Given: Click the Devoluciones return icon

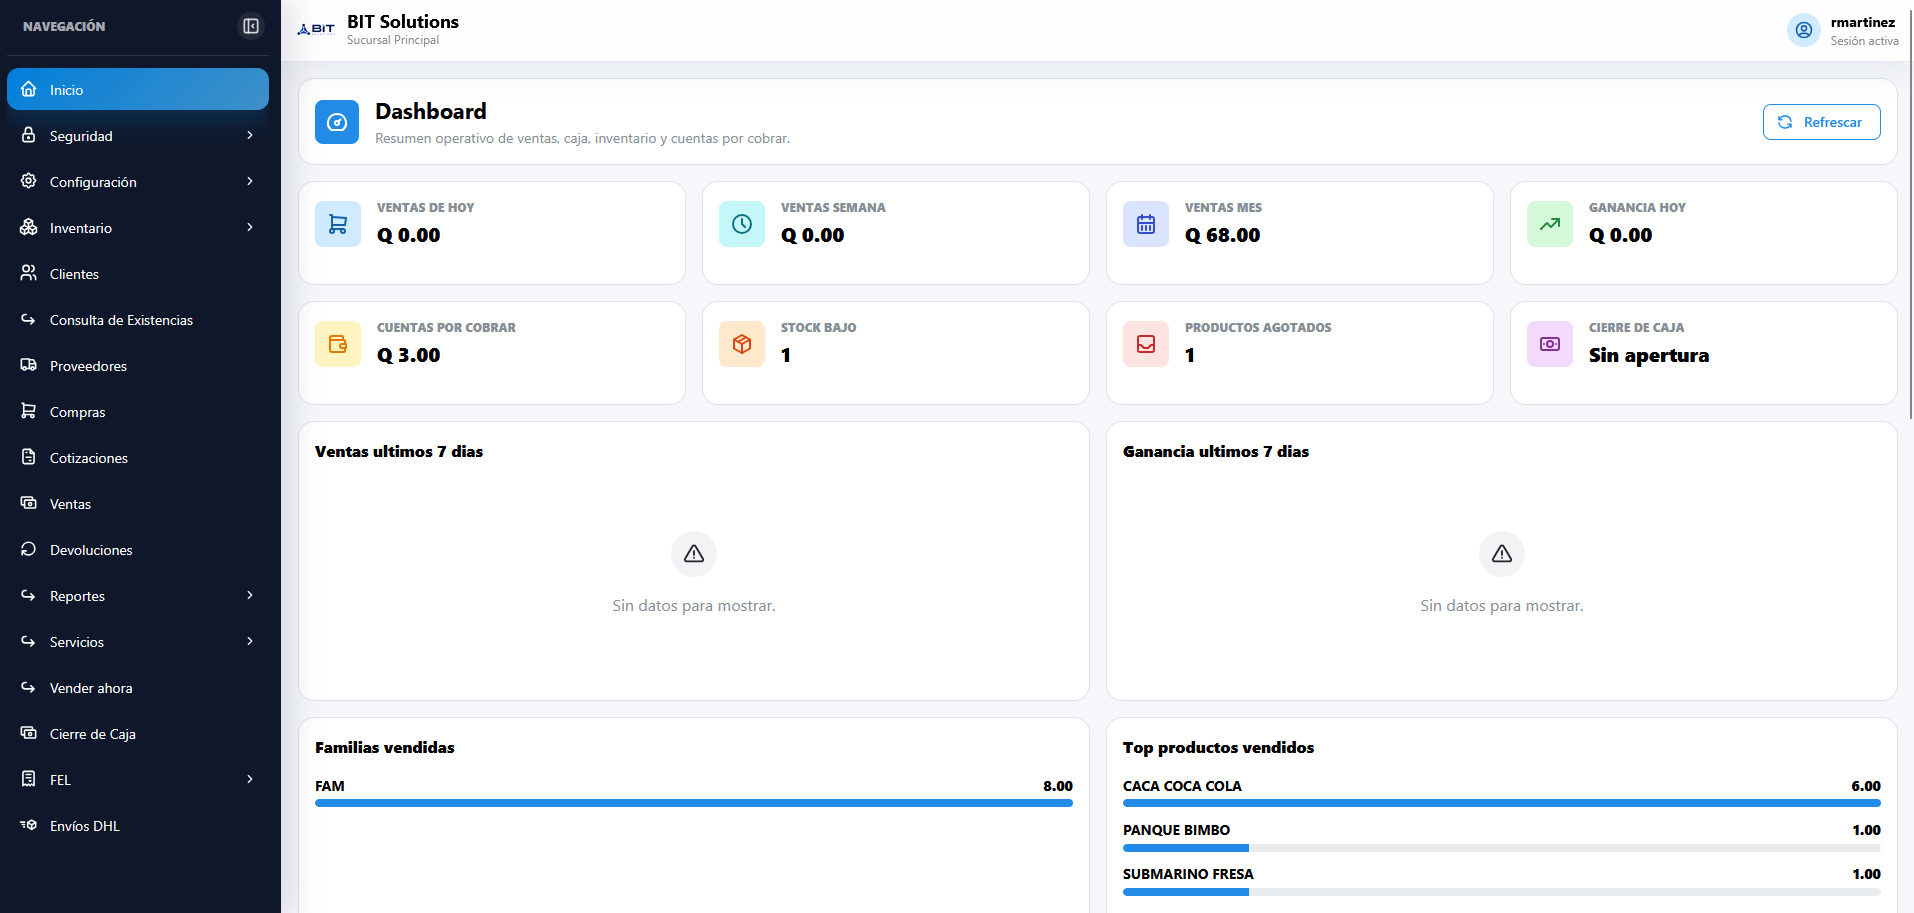Looking at the screenshot, I should [29, 549].
